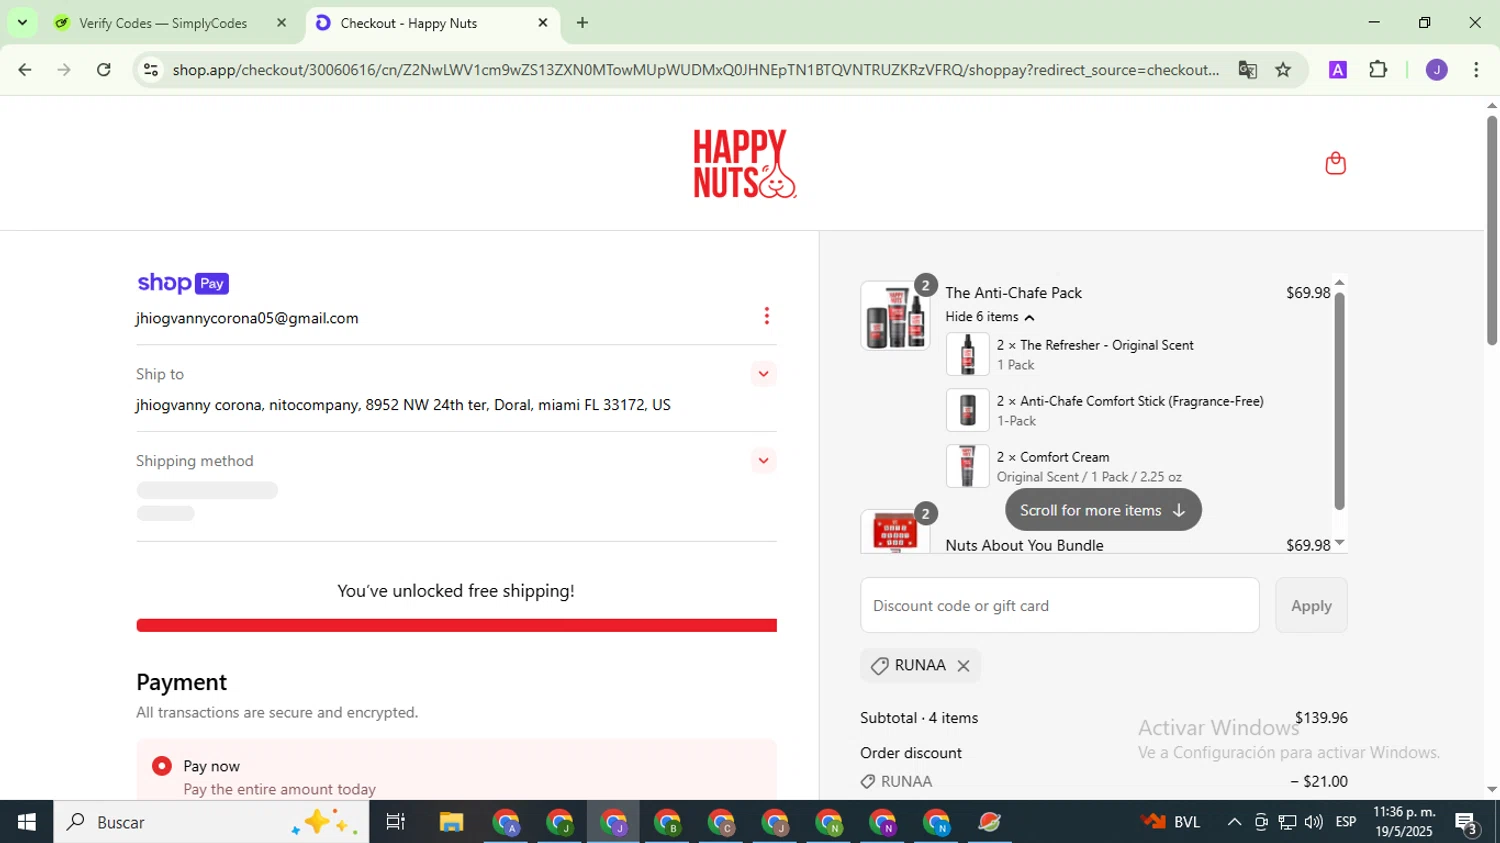Open File Explorer from the taskbar

tap(451, 822)
